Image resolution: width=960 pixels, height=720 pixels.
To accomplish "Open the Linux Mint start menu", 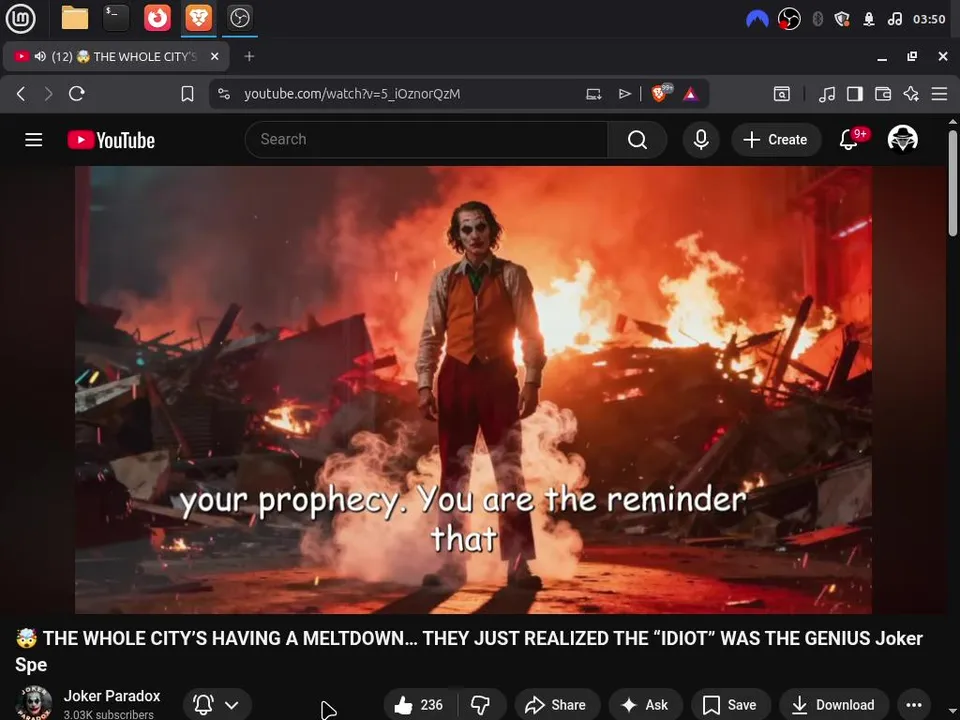I will [x=20, y=18].
